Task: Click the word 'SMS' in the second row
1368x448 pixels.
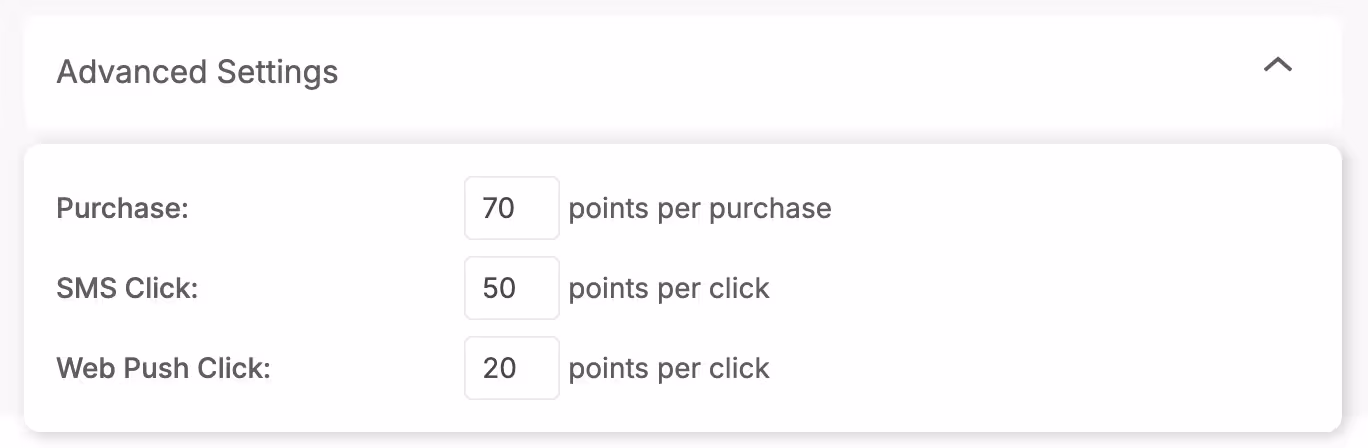Action: (x=87, y=288)
